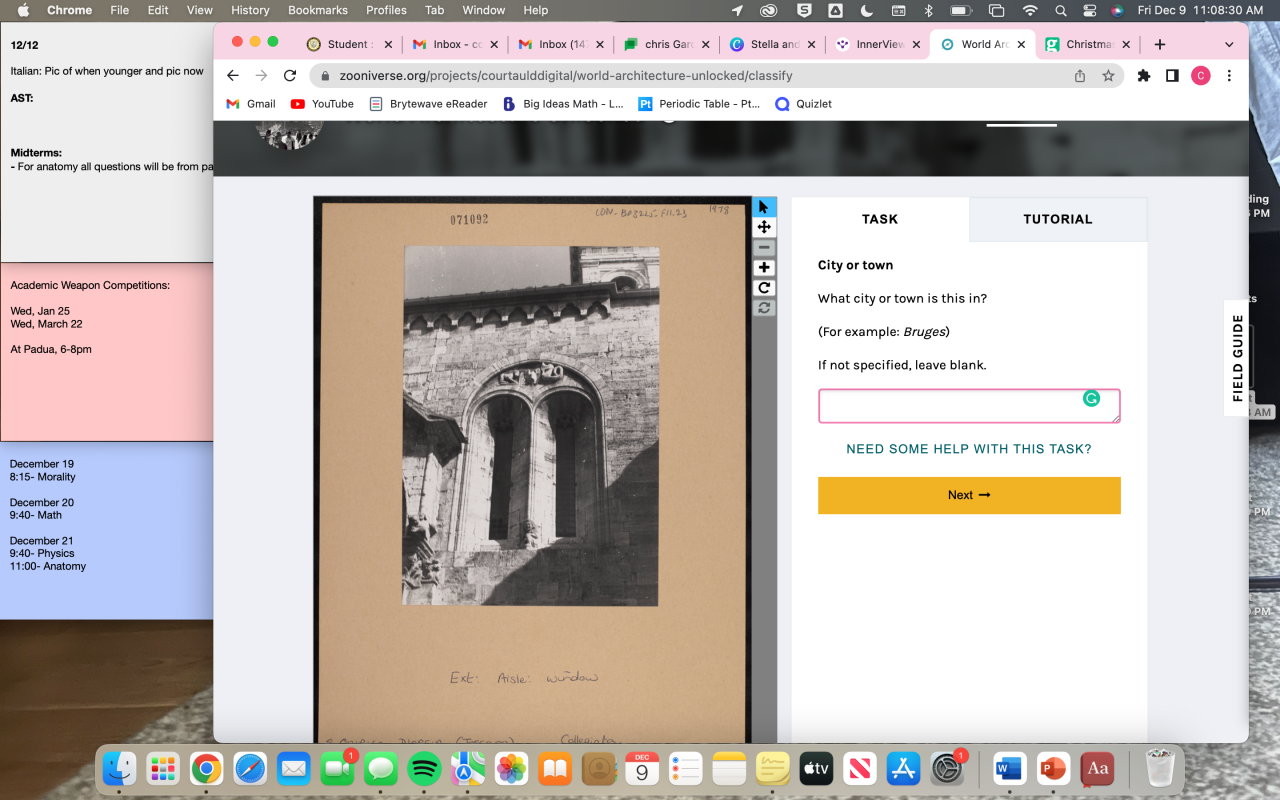Open Microsoft Word from the Dock
The width and height of the screenshot is (1280, 800).
[x=1009, y=768]
